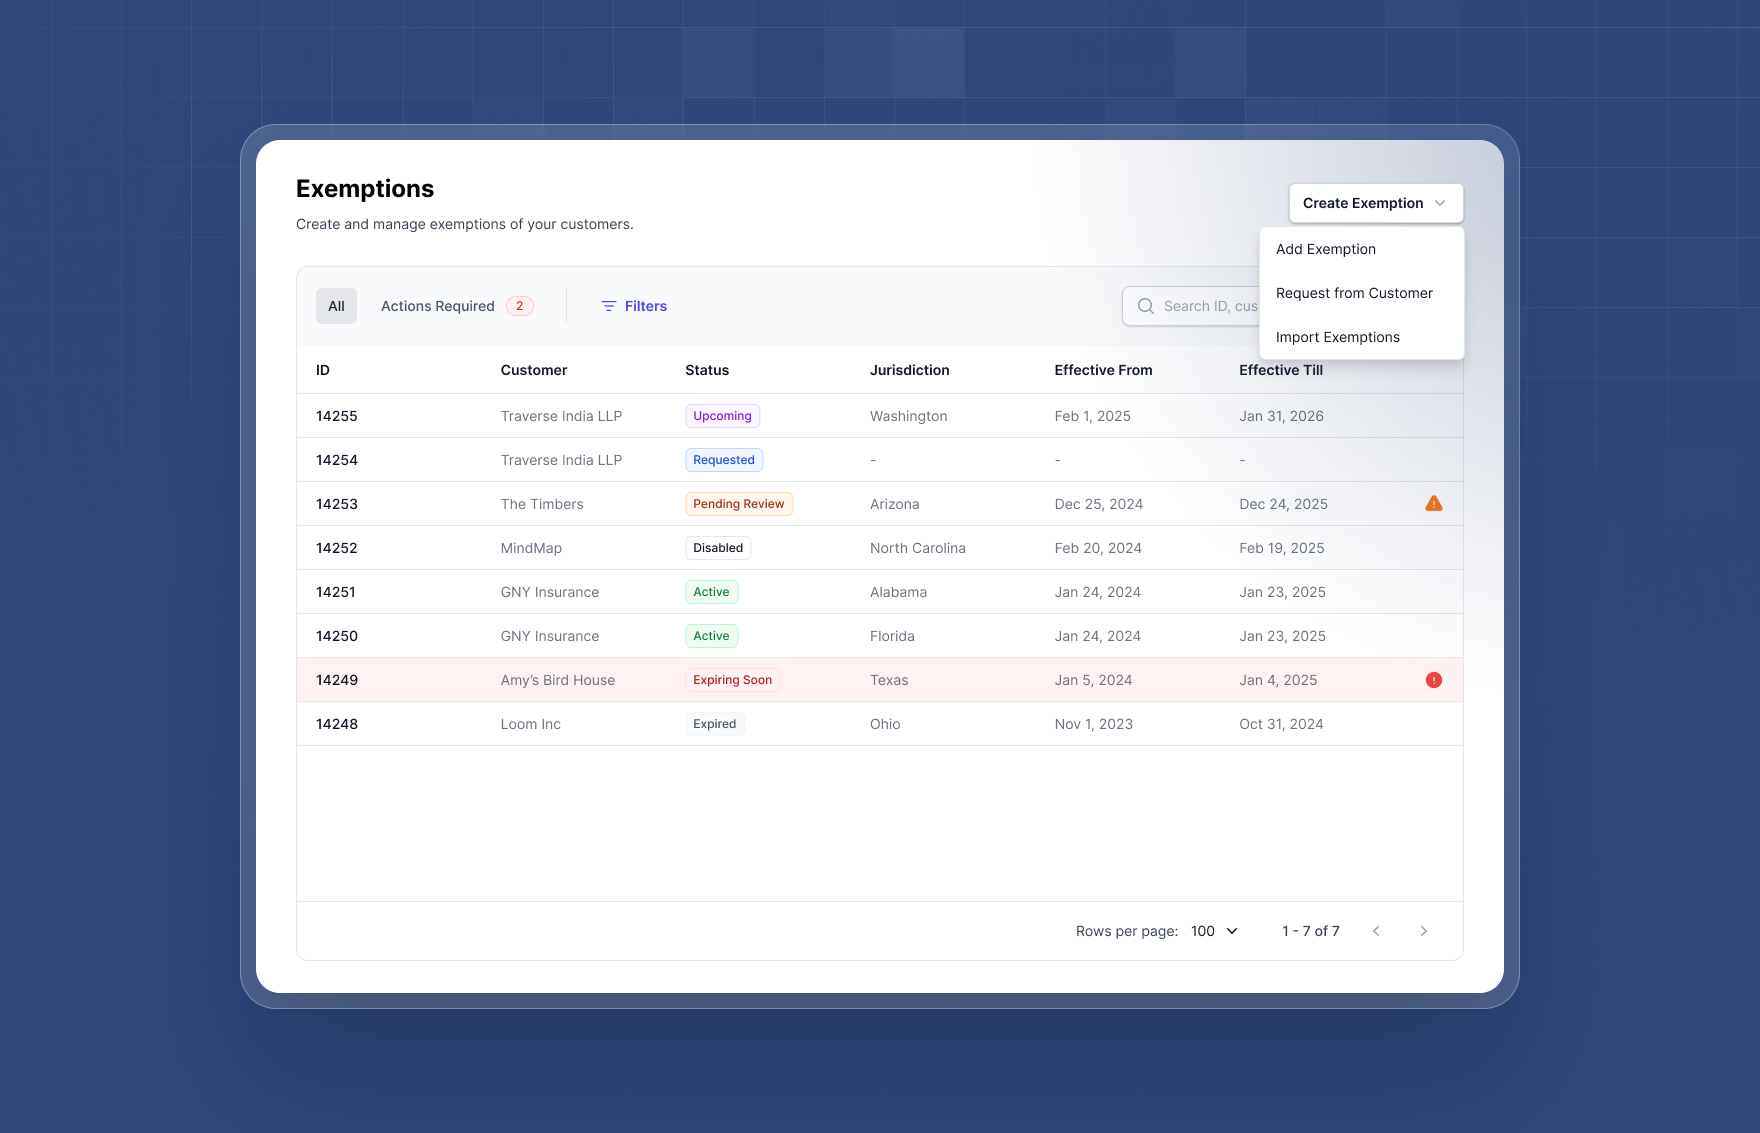Open exemption ID 14254

click(x=337, y=460)
